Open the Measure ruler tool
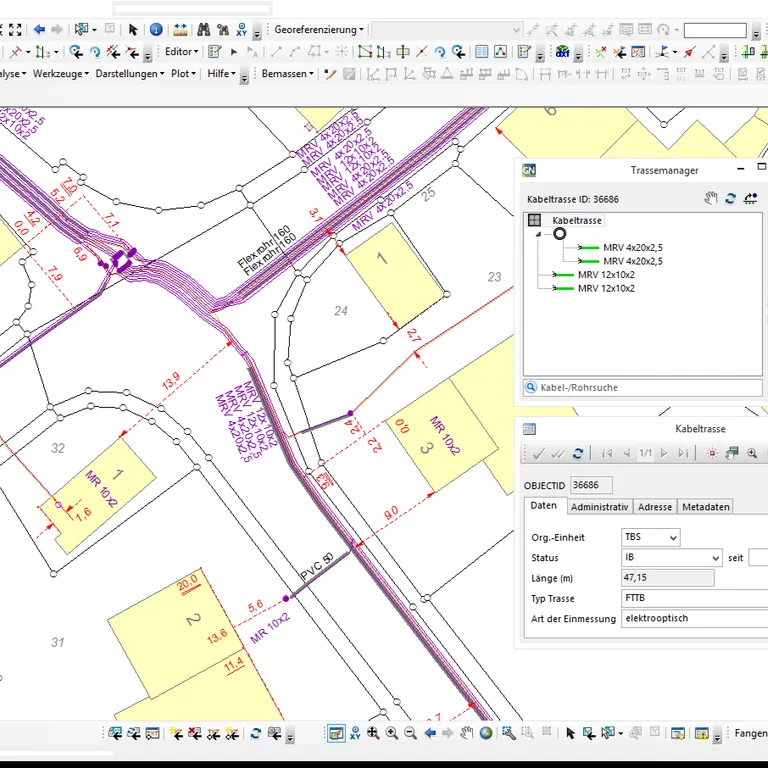This screenshot has width=768, height=768. 180,30
